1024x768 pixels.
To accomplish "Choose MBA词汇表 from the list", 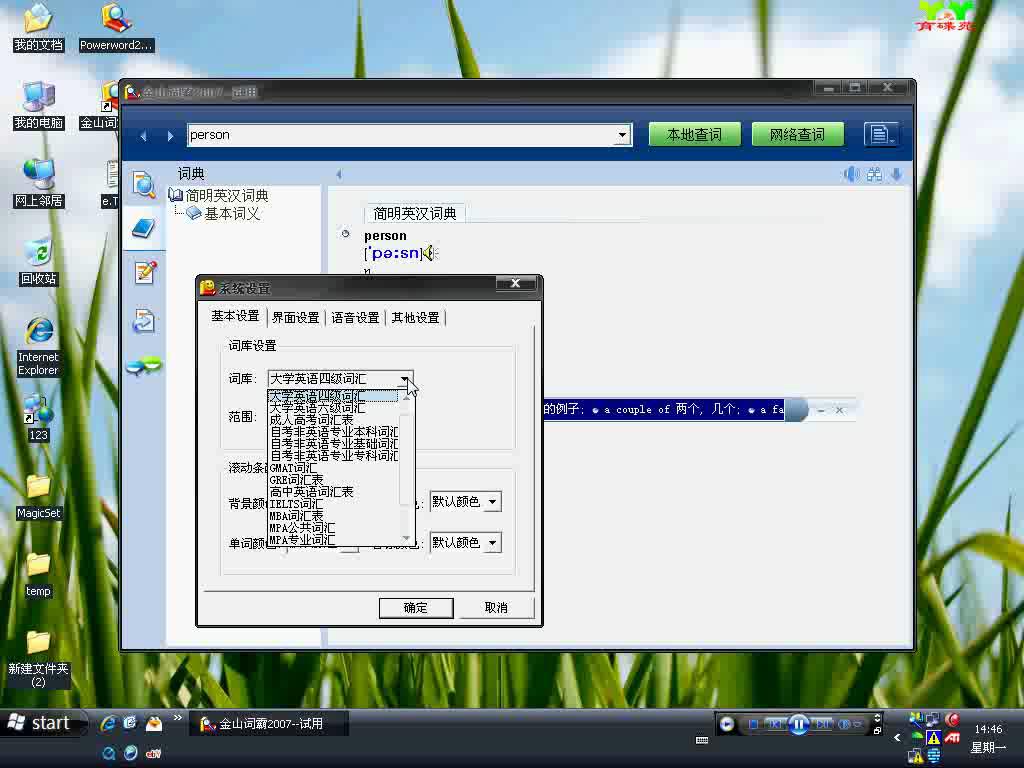I will click(333, 516).
